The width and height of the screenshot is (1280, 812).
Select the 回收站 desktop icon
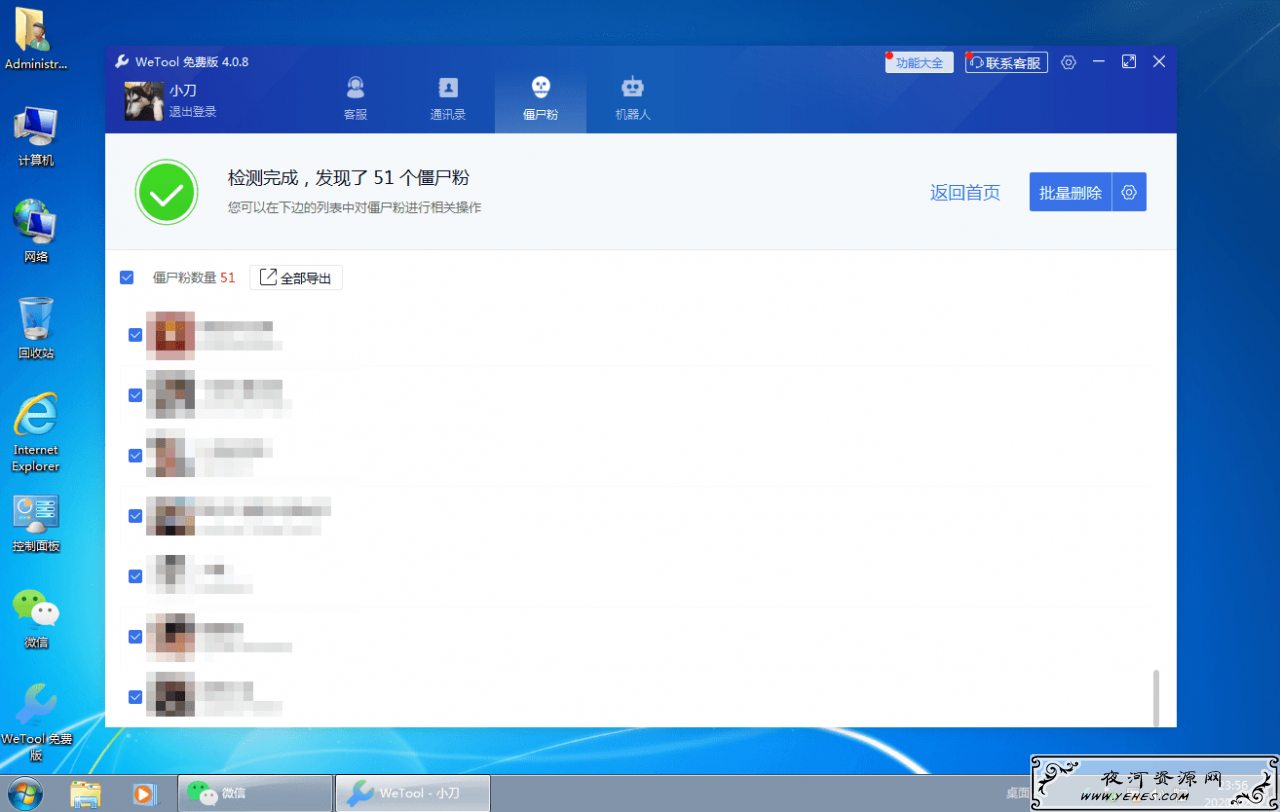coord(36,328)
